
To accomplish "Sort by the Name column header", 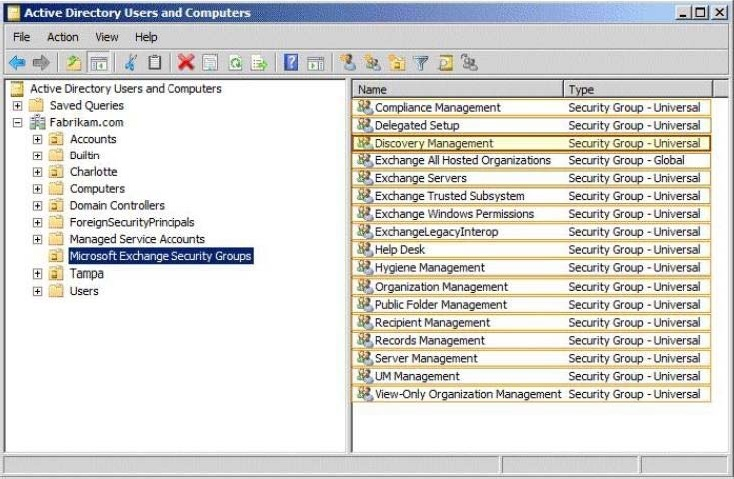I will coord(458,89).
